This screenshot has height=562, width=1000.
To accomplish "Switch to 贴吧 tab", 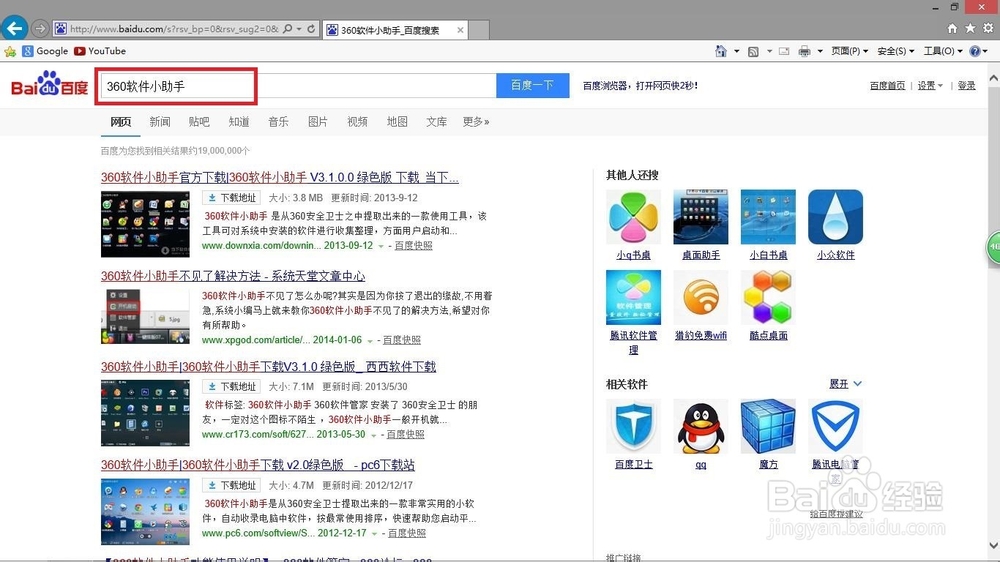I will [199, 121].
